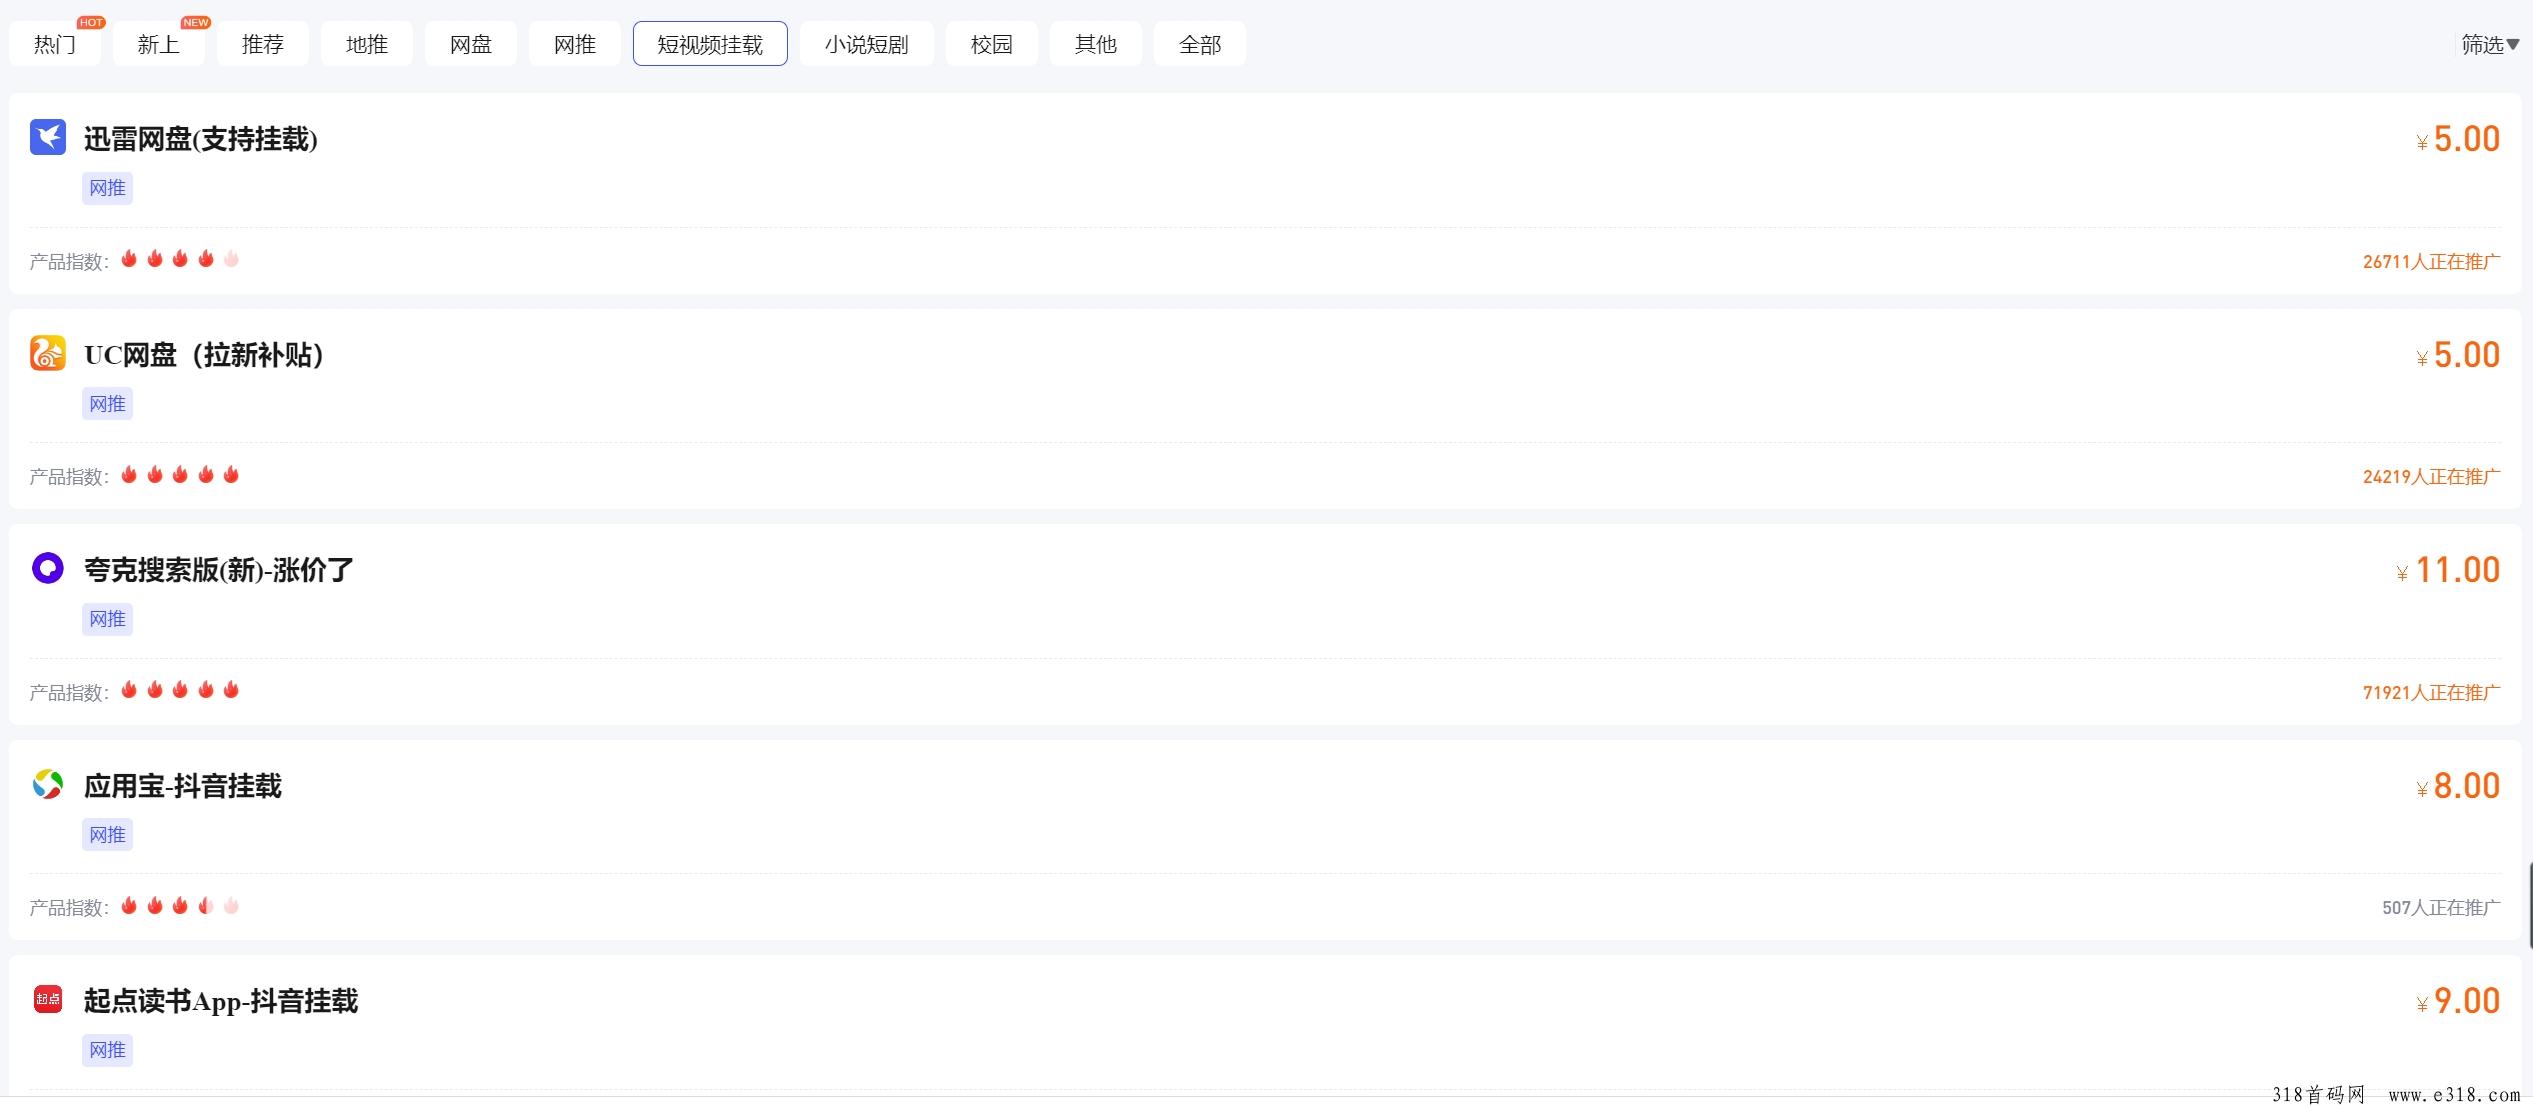Click 26711人正在推广 text
The image size is (2533, 1105).
[x=2431, y=262]
